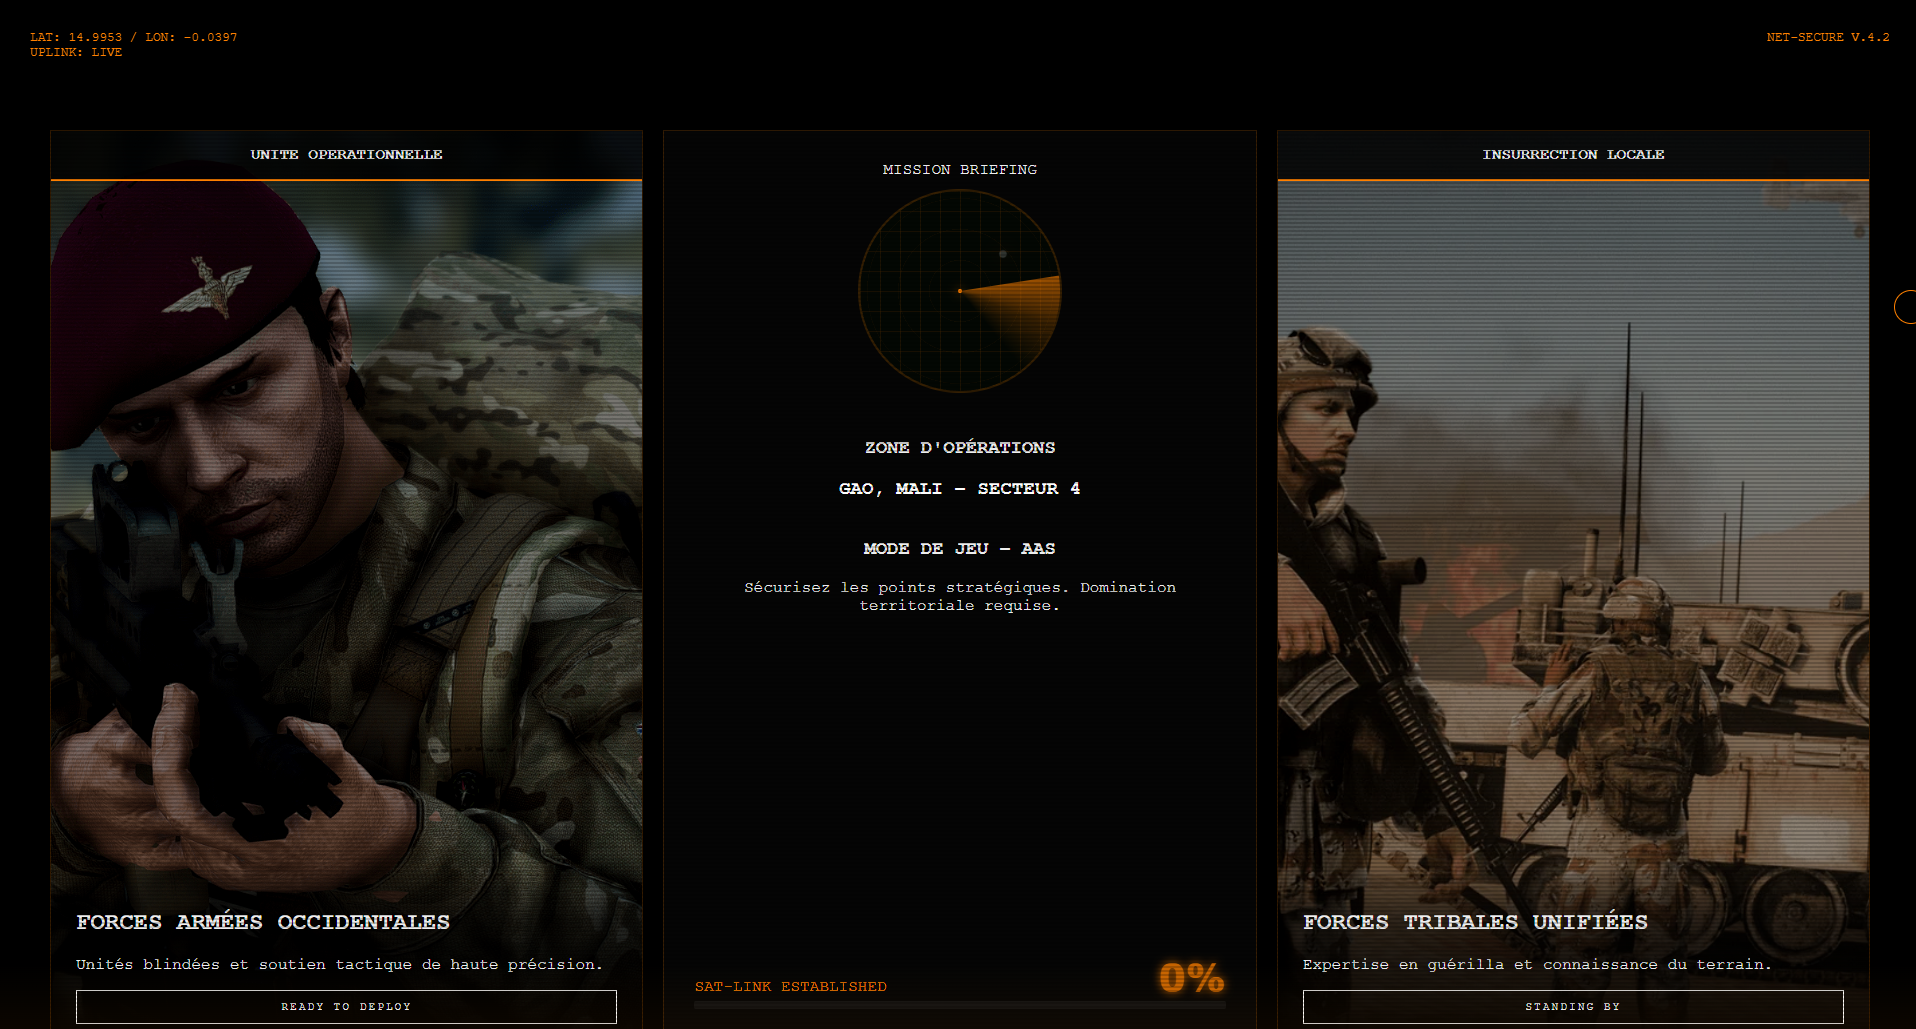The width and height of the screenshot is (1916, 1029).
Task: Click the READY TO DEPLOY button
Action: pyautogui.click(x=346, y=1006)
